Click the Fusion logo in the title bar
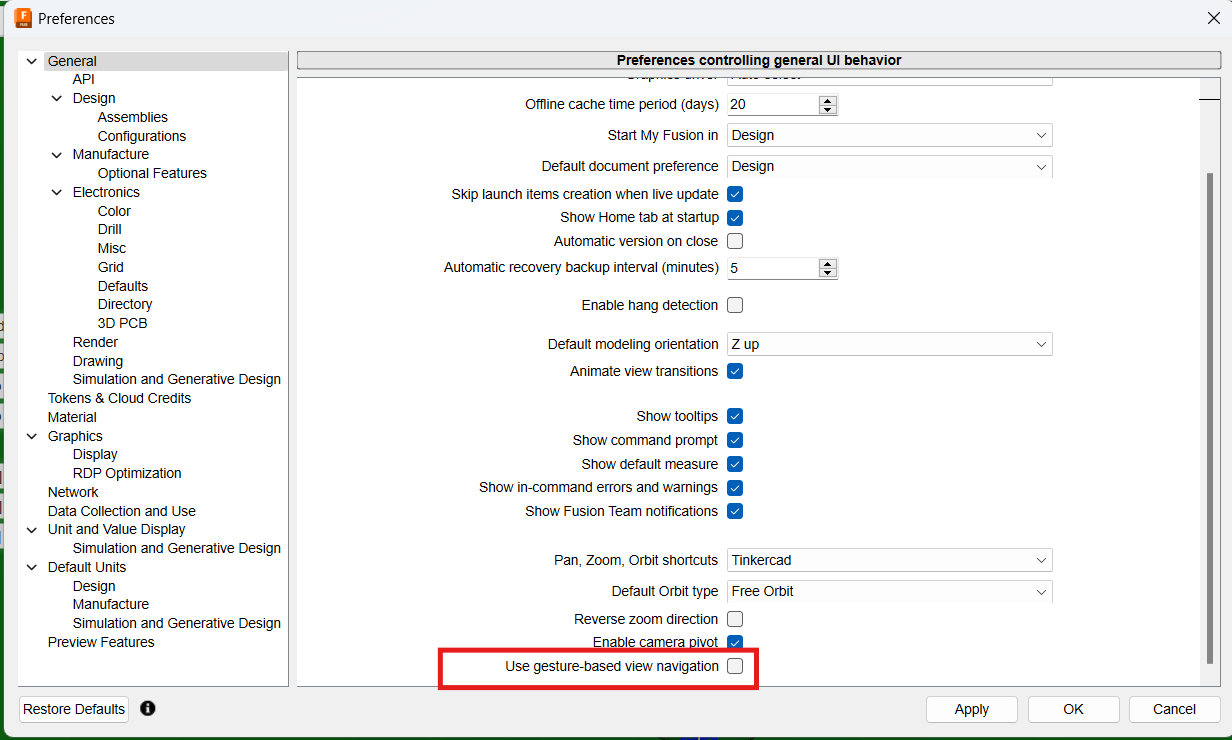The image size is (1232, 740). tap(22, 17)
